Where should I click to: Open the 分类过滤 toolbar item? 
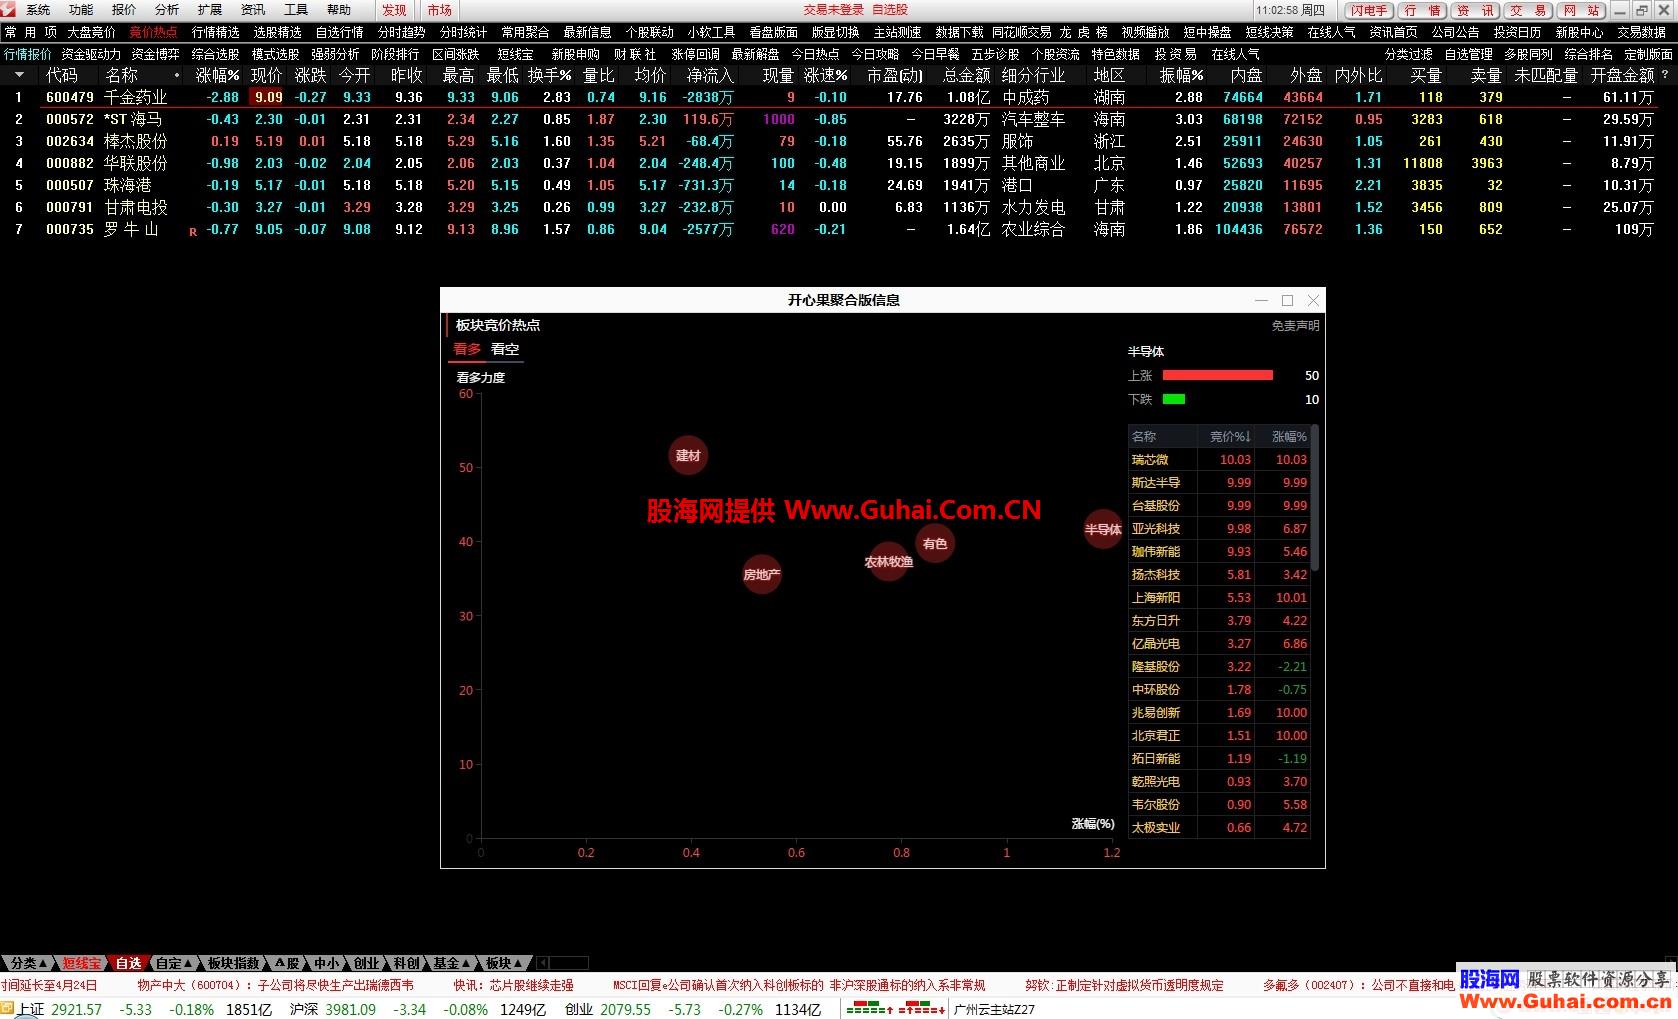point(1408,54)
